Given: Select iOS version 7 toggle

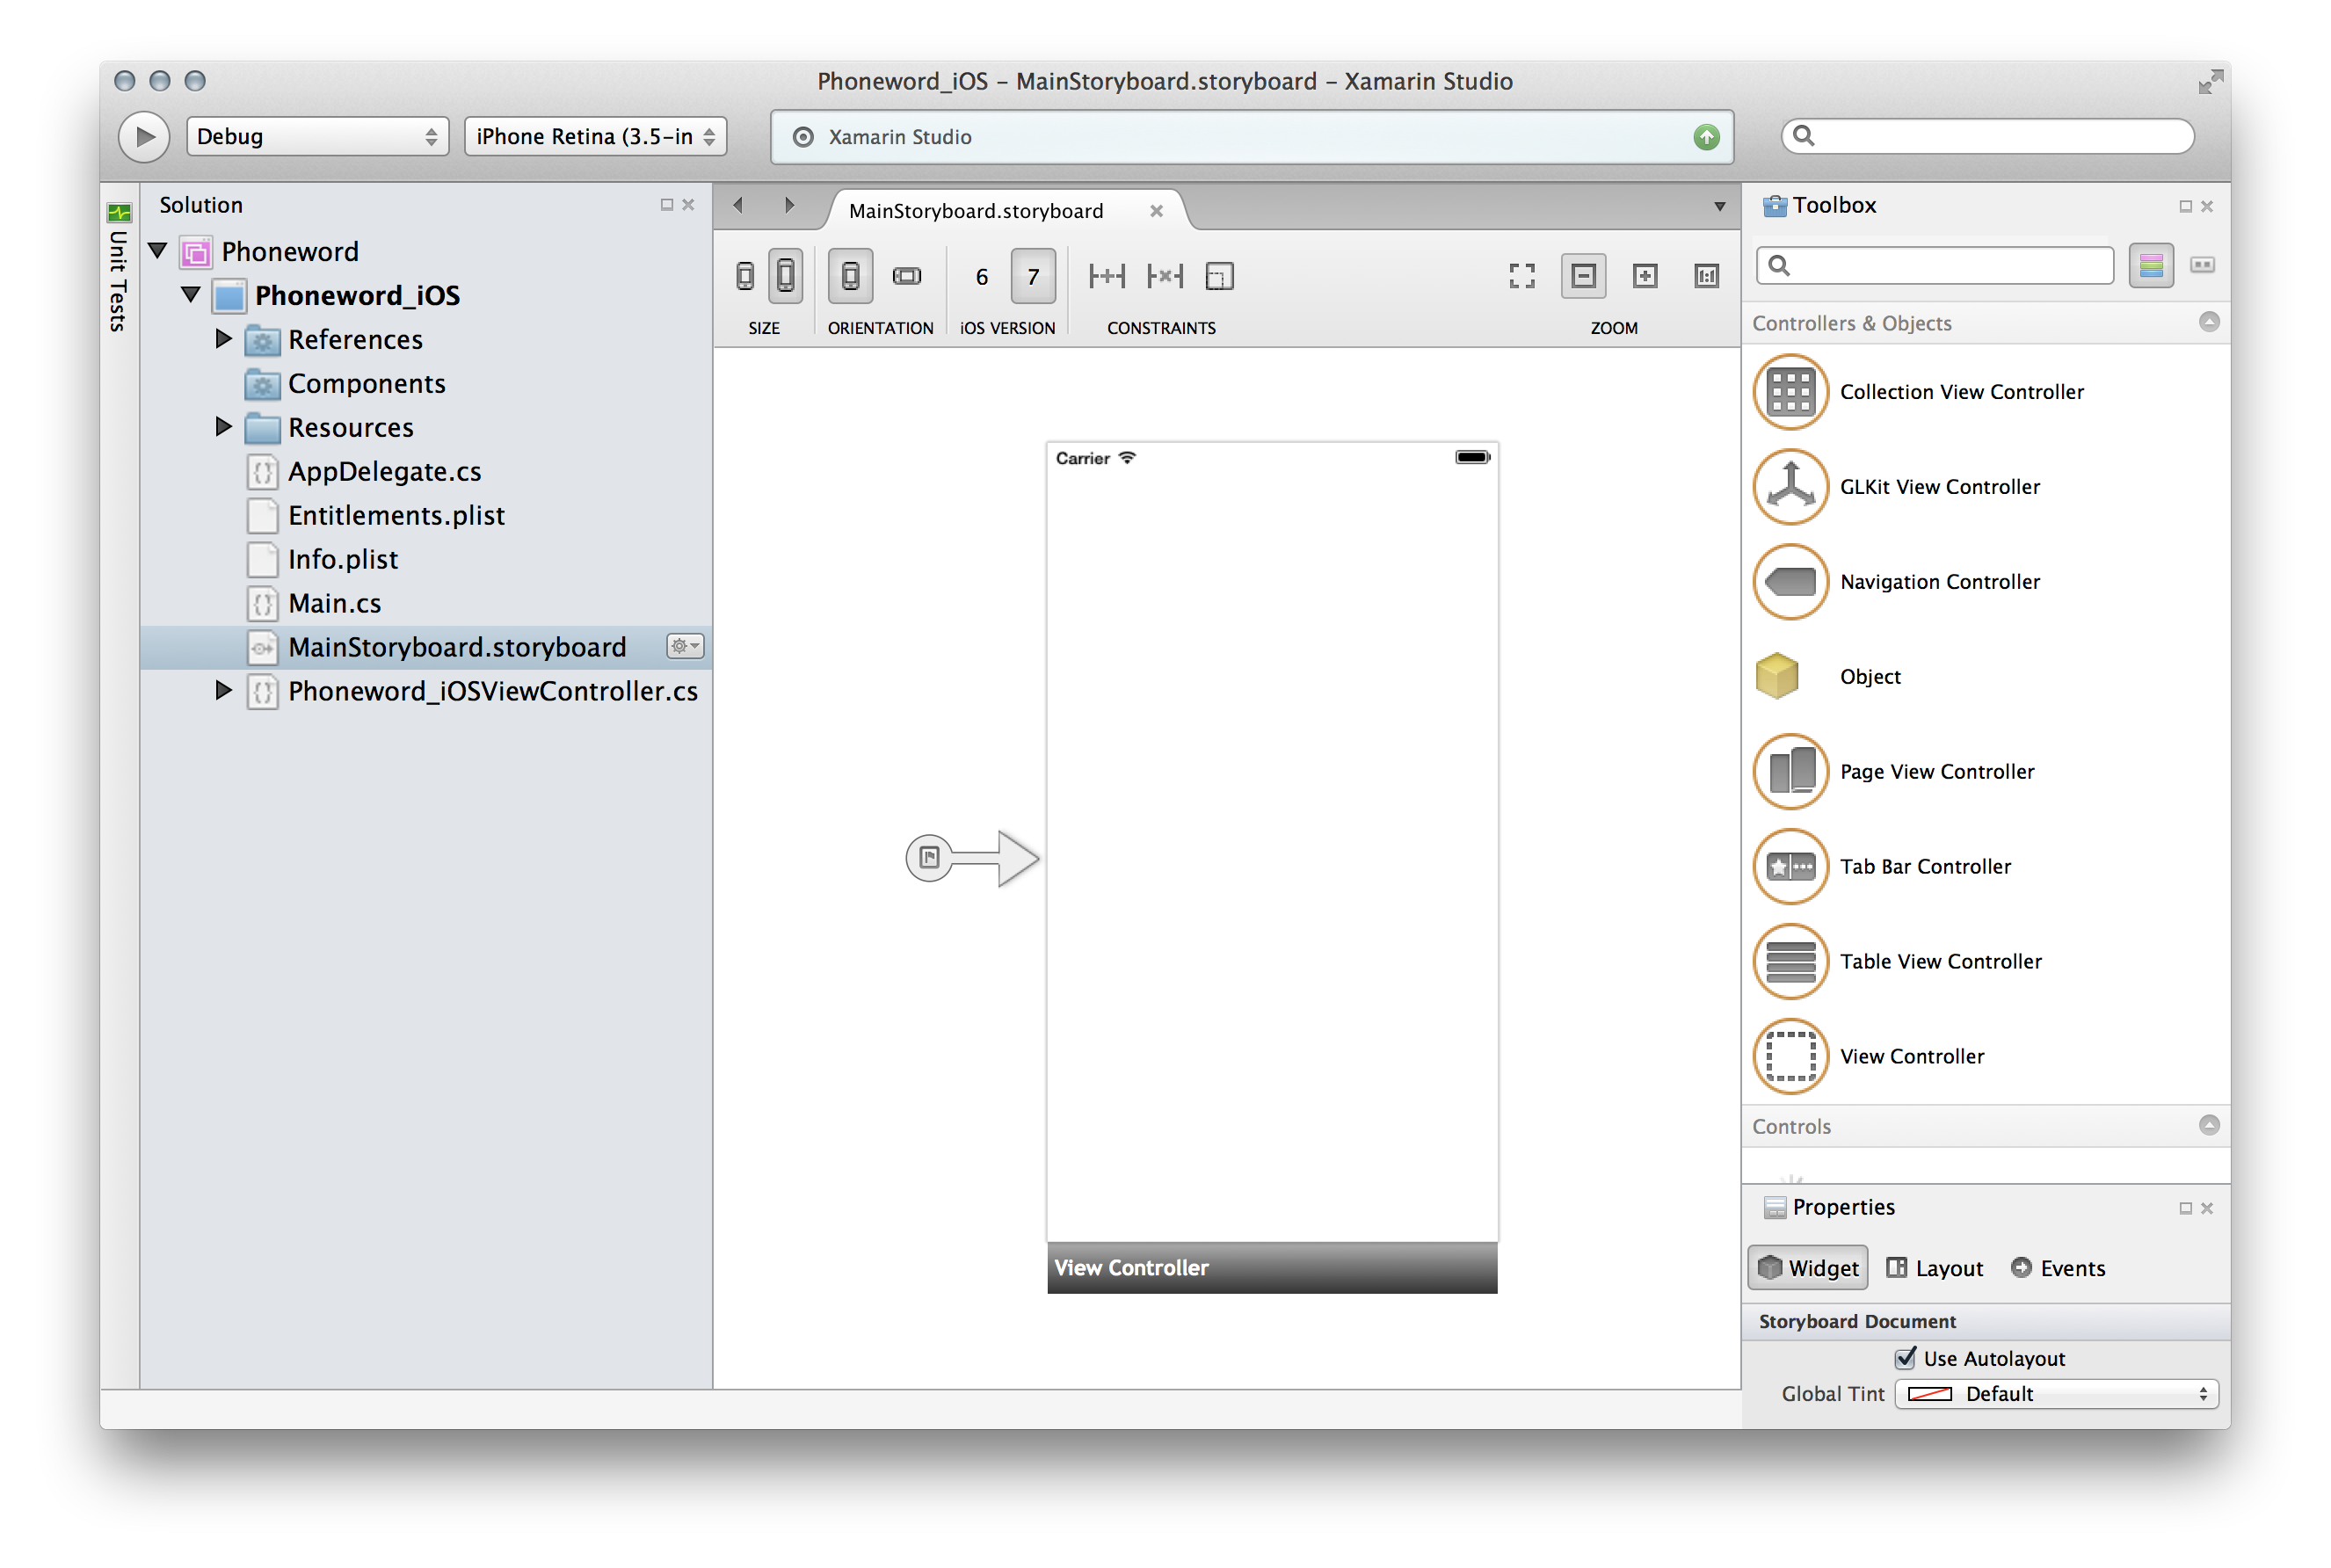Looking at the screenshot, I should [x=1033, y=277].
